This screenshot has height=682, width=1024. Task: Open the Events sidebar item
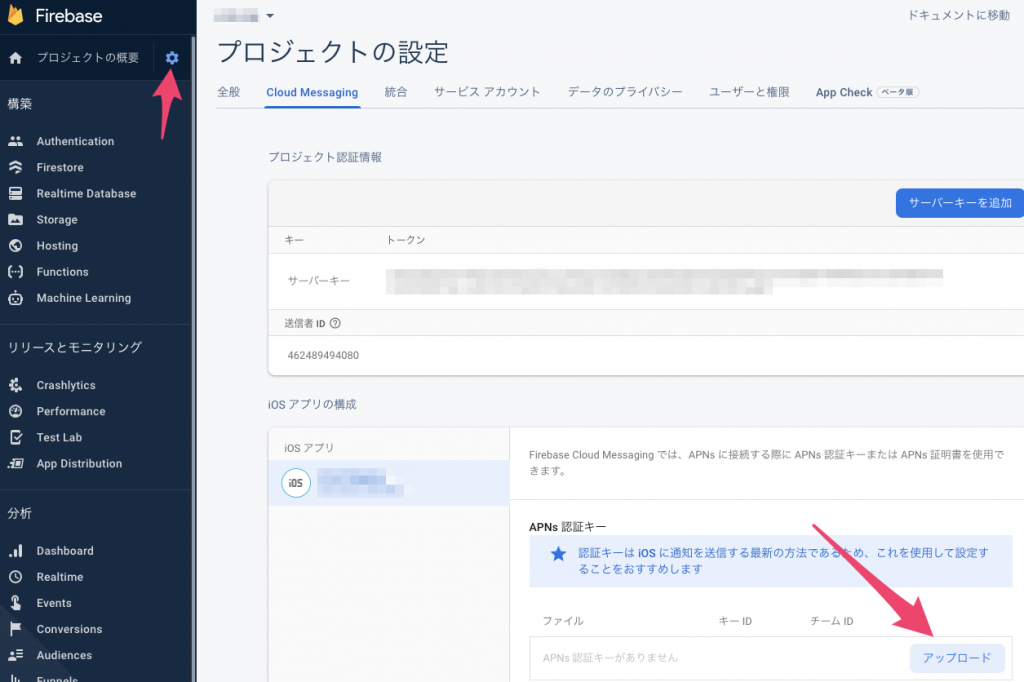[x=54, y=603]
